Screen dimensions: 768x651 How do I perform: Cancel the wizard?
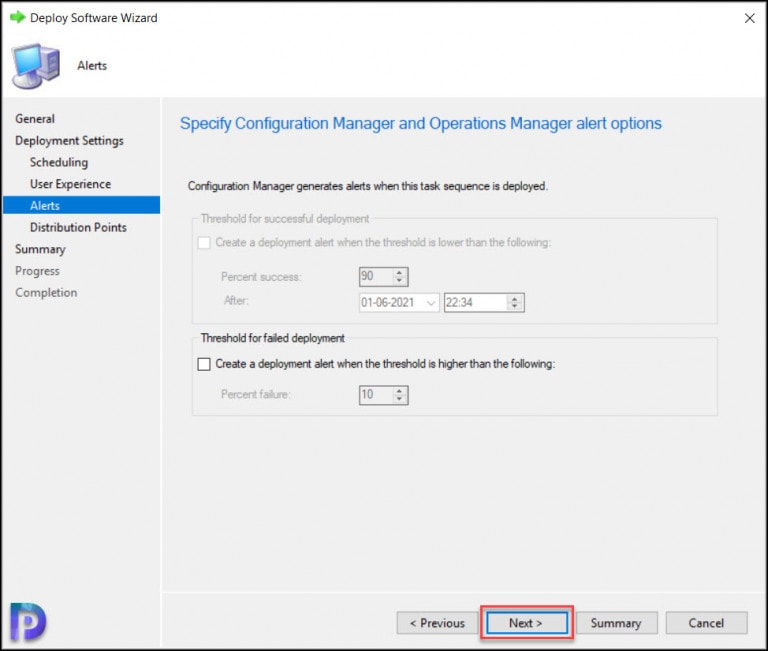click(x=706, y=623)
